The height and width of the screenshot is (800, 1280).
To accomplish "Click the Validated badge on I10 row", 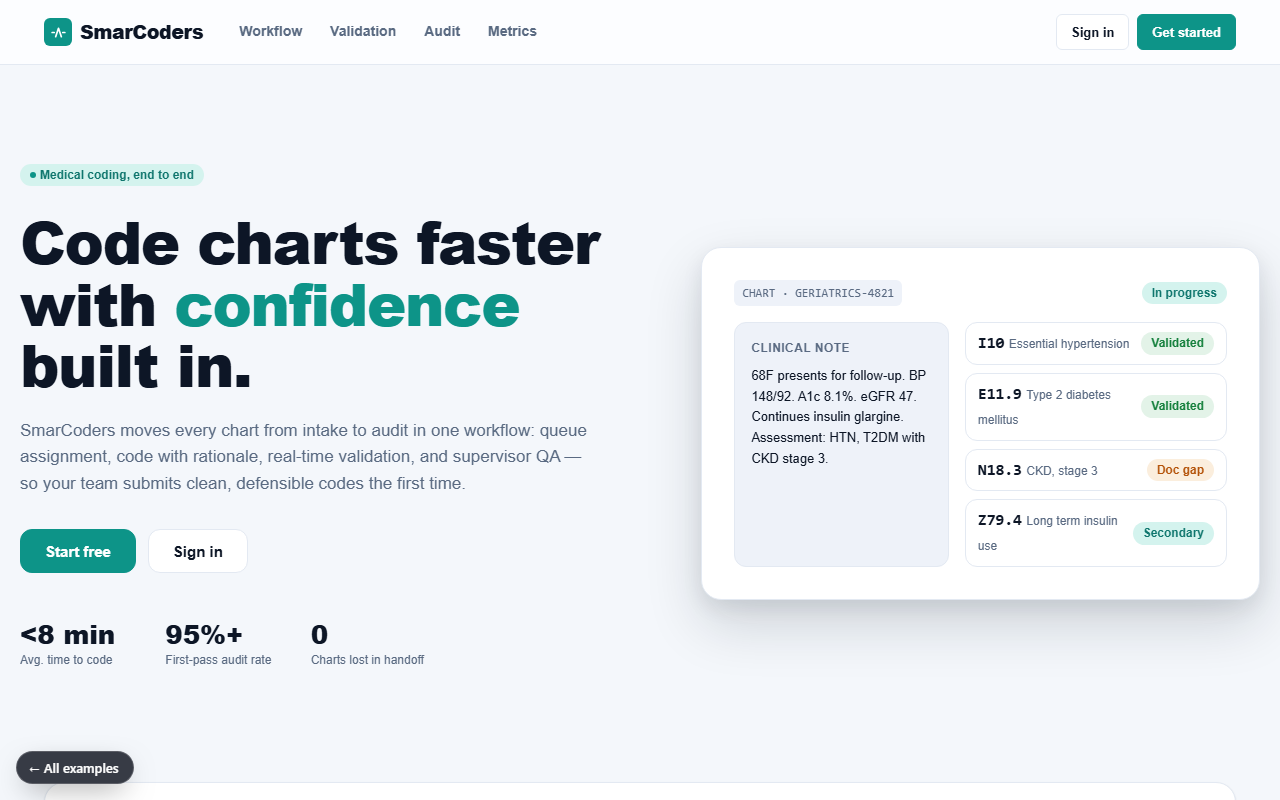I will [1177, 343].
